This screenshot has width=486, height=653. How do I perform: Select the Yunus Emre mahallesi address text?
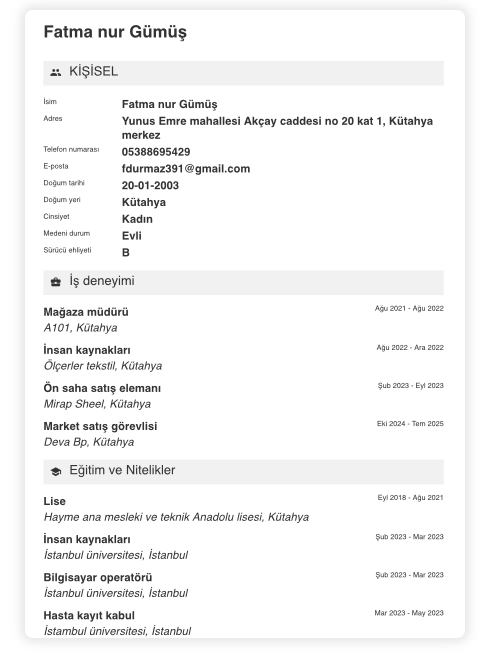click(277, 128)
